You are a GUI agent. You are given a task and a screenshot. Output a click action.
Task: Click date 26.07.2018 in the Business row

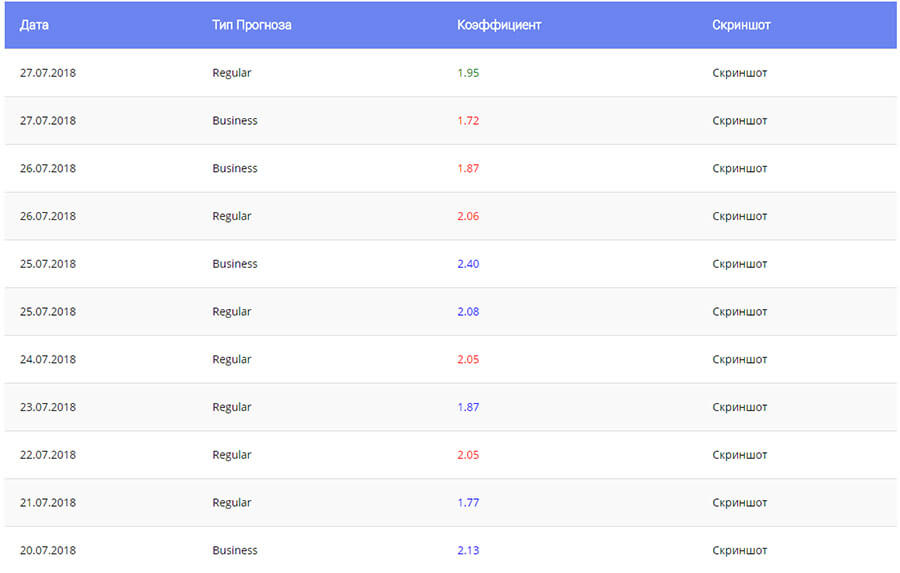[x=48, y=168]
